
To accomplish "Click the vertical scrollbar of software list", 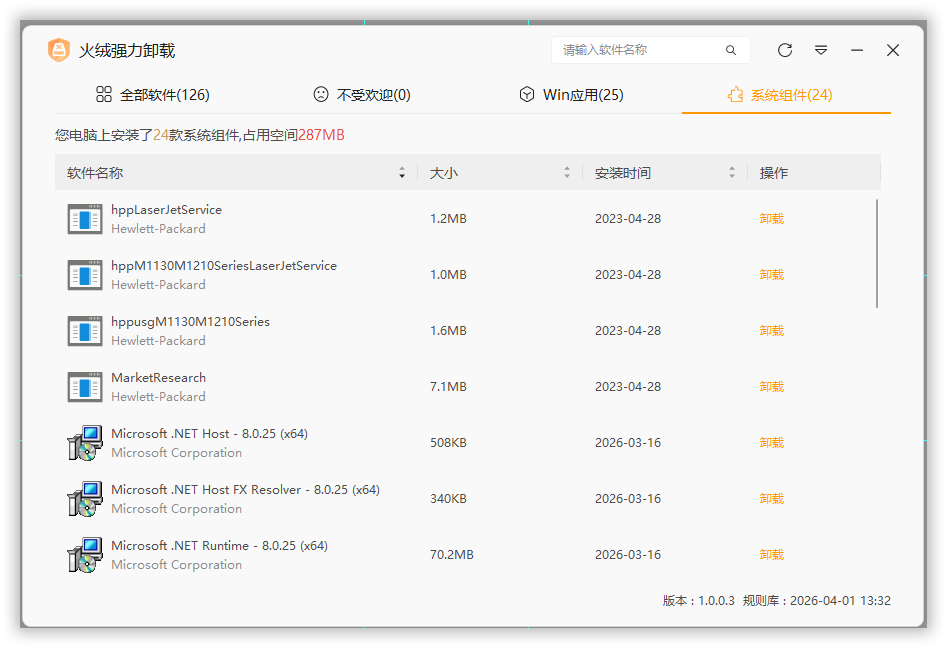I will point(877,253).
